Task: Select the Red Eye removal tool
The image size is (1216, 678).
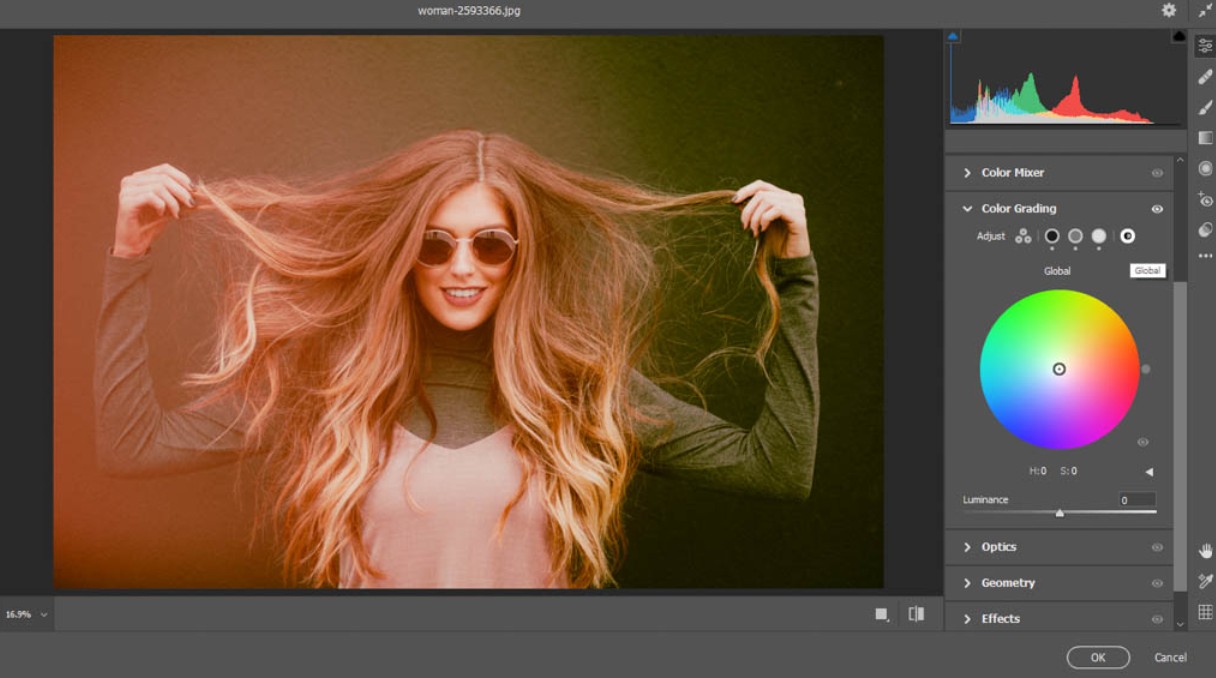Action: click(1205, 199)
